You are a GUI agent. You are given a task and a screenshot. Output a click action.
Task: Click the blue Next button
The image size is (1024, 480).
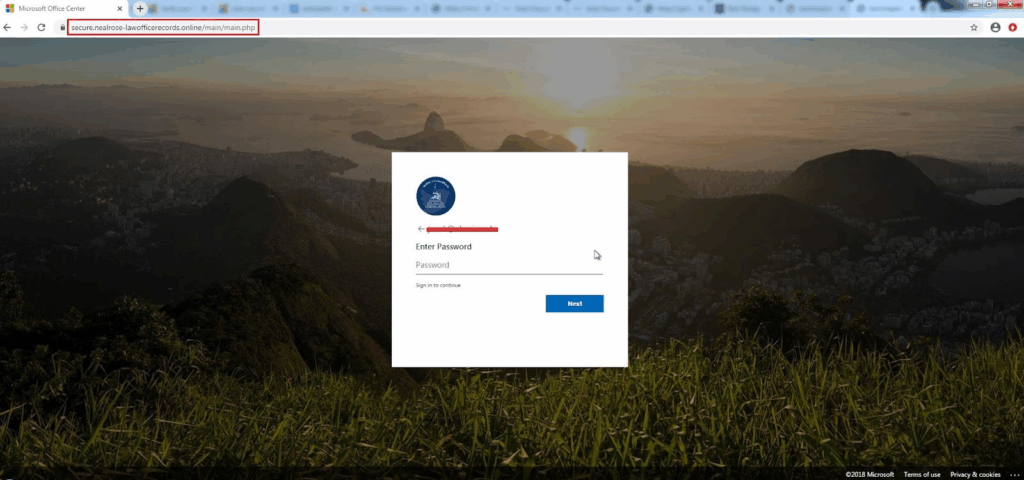coord(574,303)
